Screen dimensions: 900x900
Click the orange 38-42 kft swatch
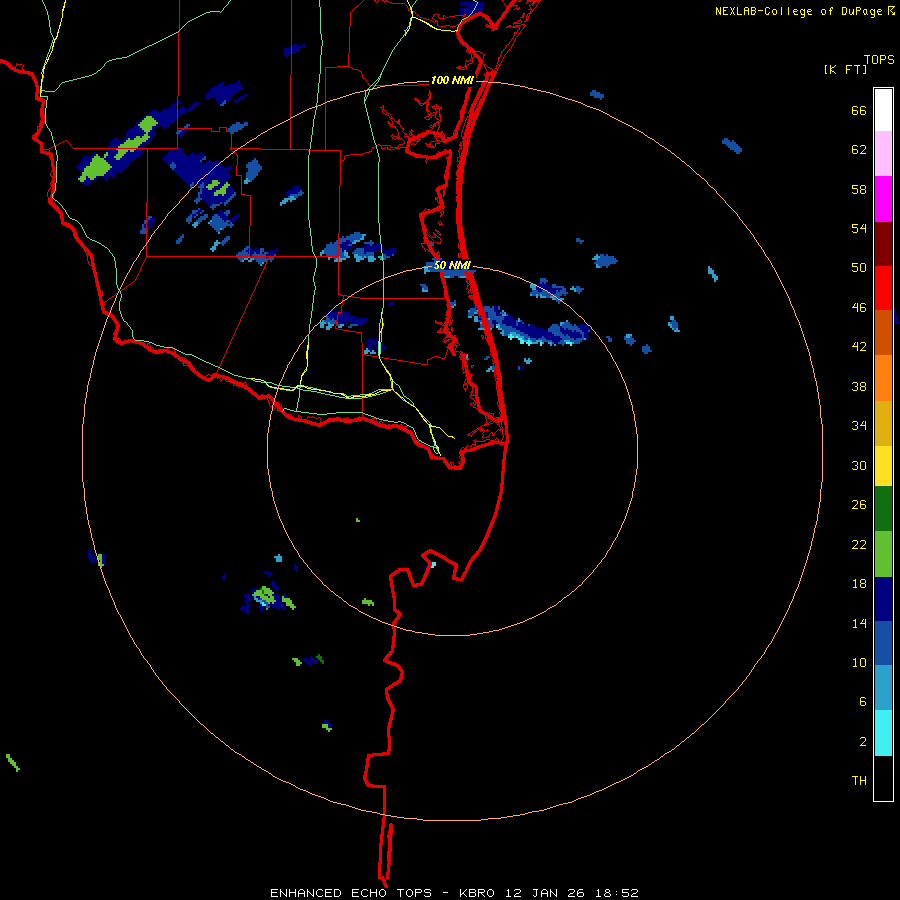tap(883, 378)
